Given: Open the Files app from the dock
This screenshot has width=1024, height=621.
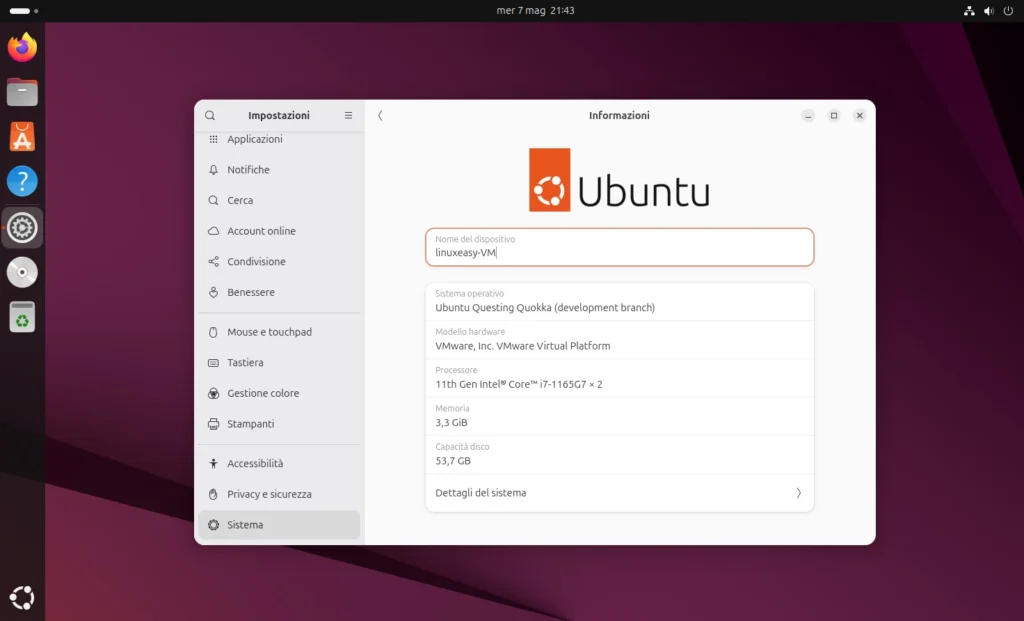Looking at the screenshot, I should (21, 91).
